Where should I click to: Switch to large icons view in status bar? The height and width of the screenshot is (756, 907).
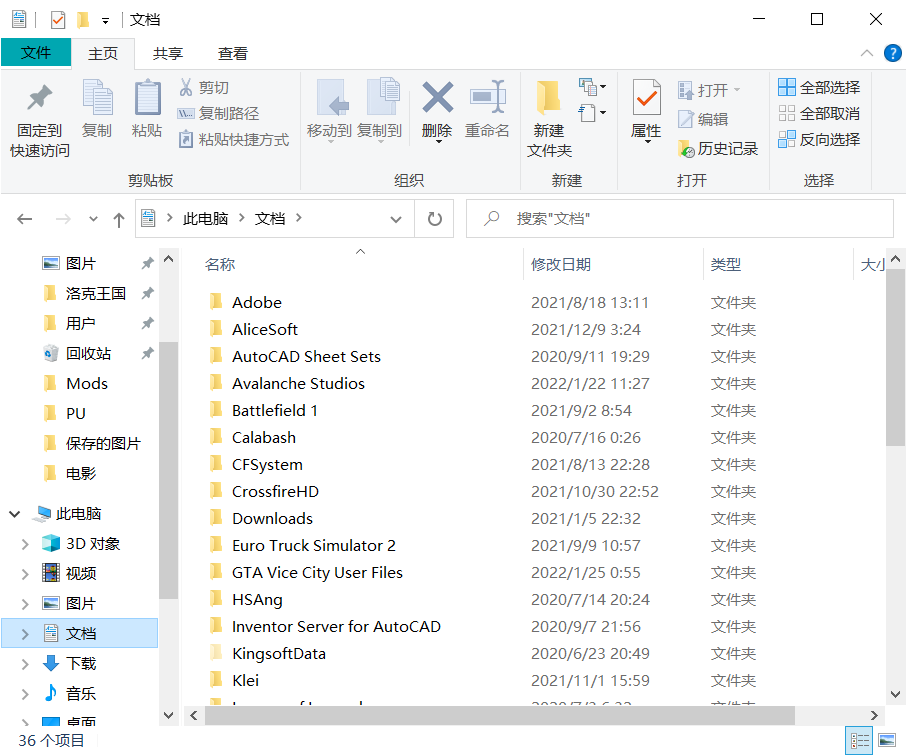point(886,741)
